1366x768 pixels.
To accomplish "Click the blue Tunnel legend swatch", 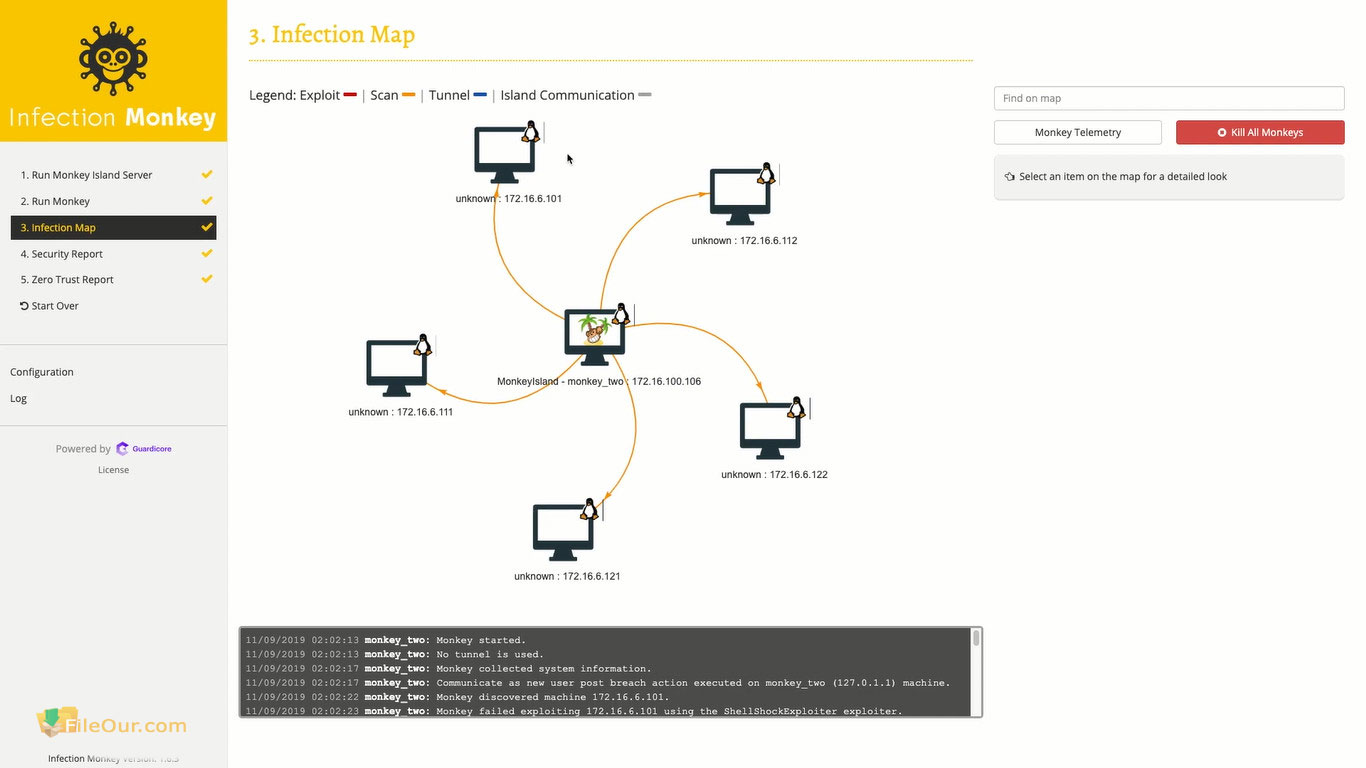I will point(480,95).
